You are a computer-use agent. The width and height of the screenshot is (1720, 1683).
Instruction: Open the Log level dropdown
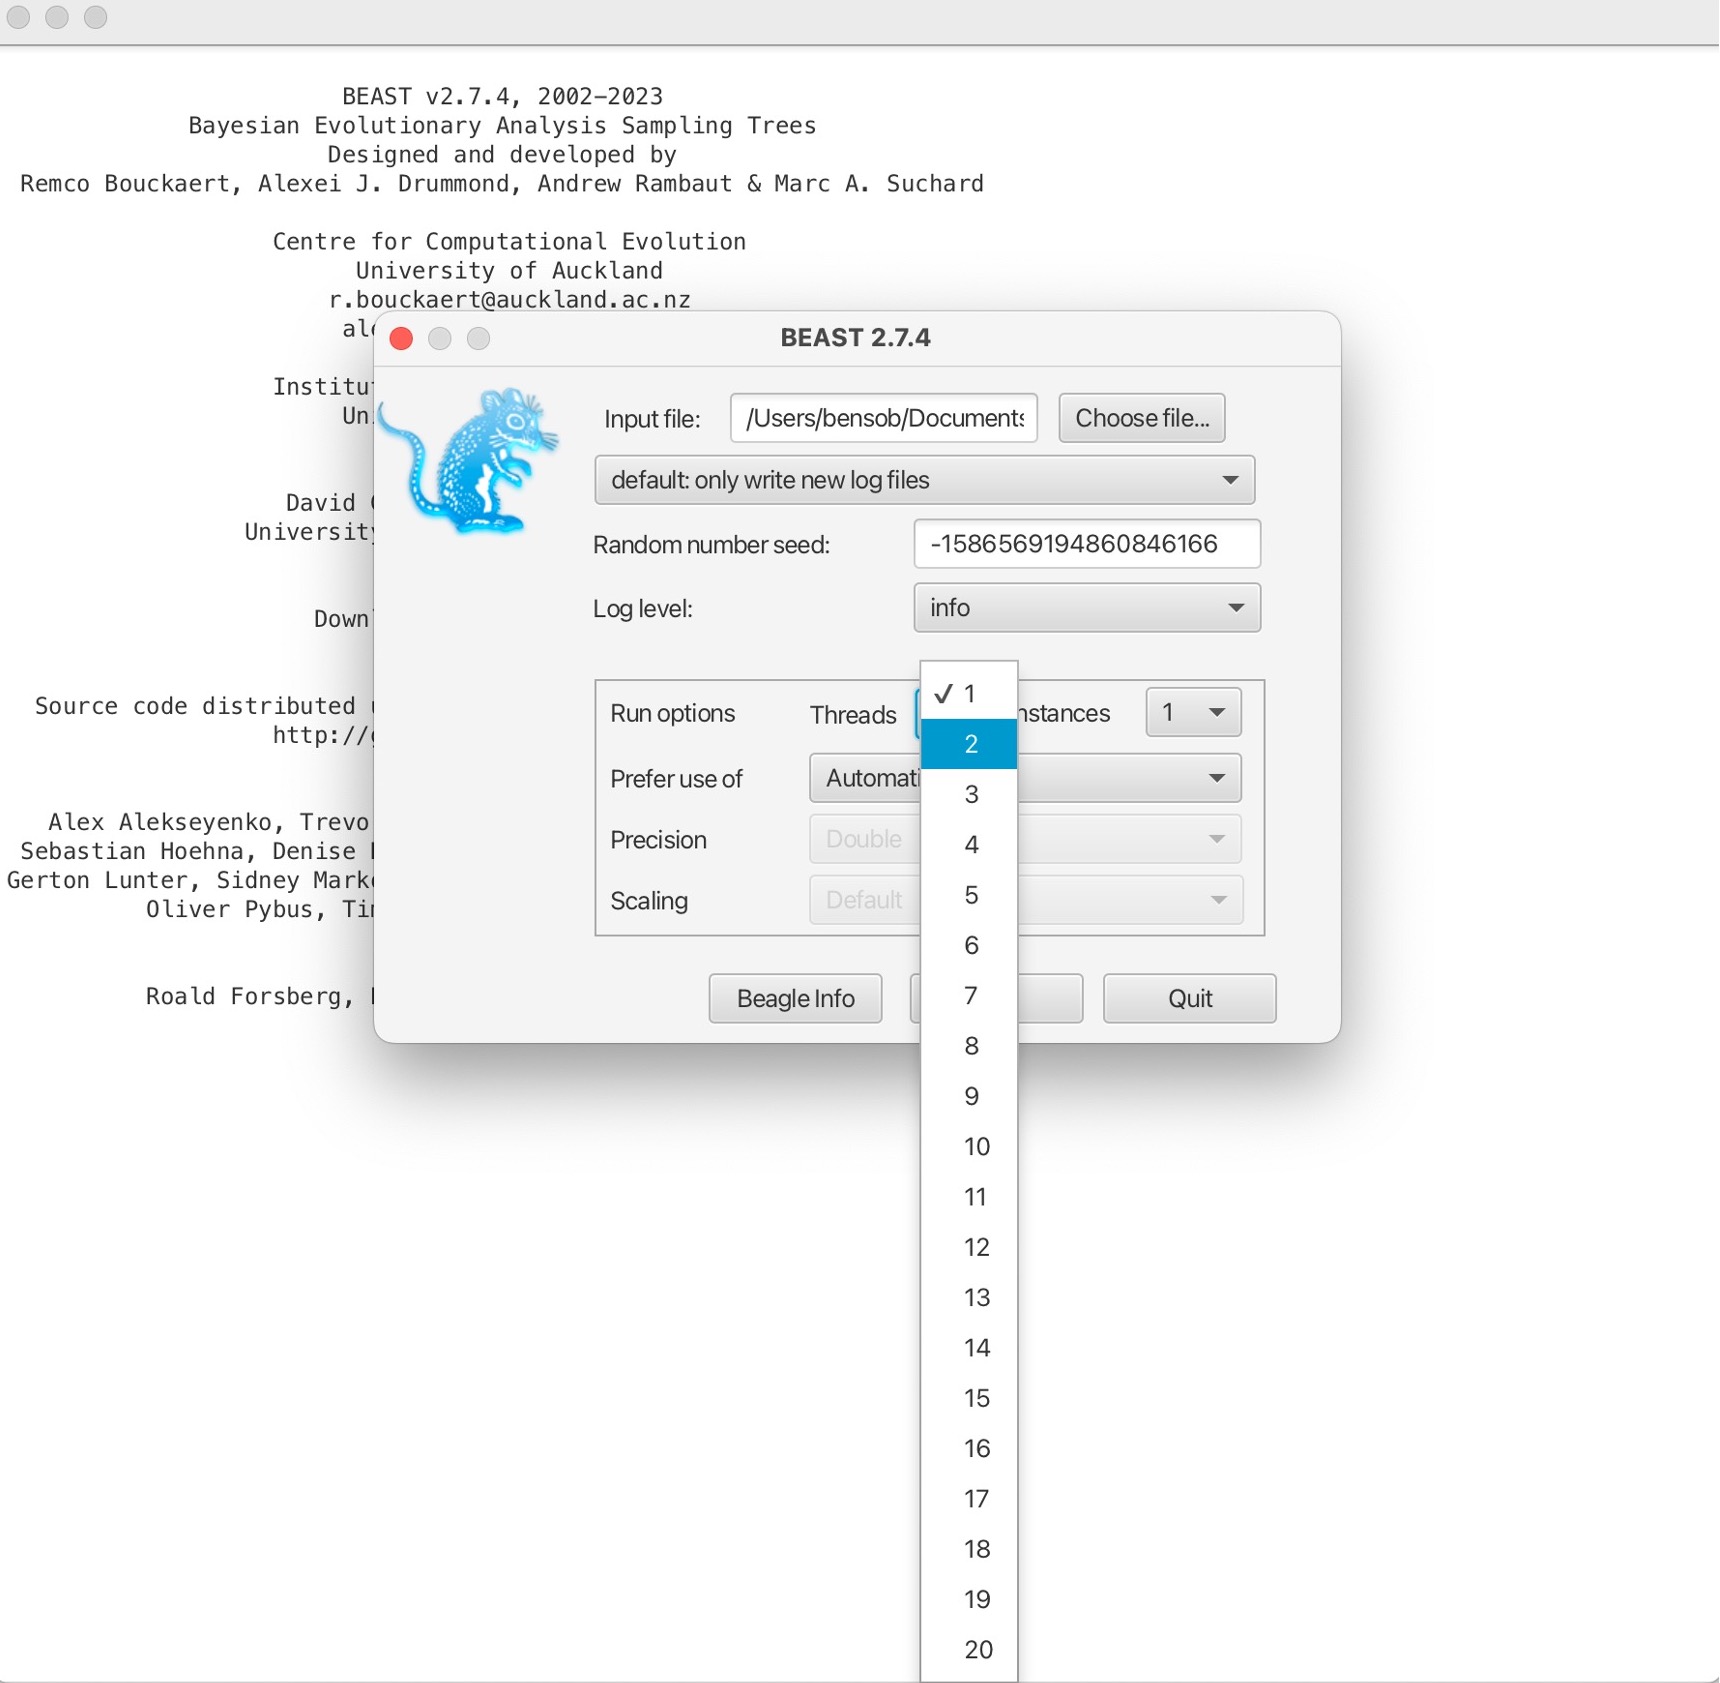point(1086,608)
